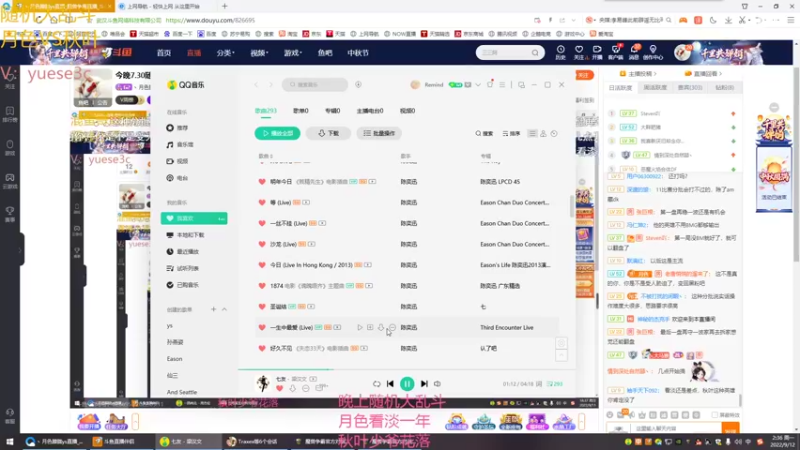Select the fifth tab ending in 0

tap(407, 111)
